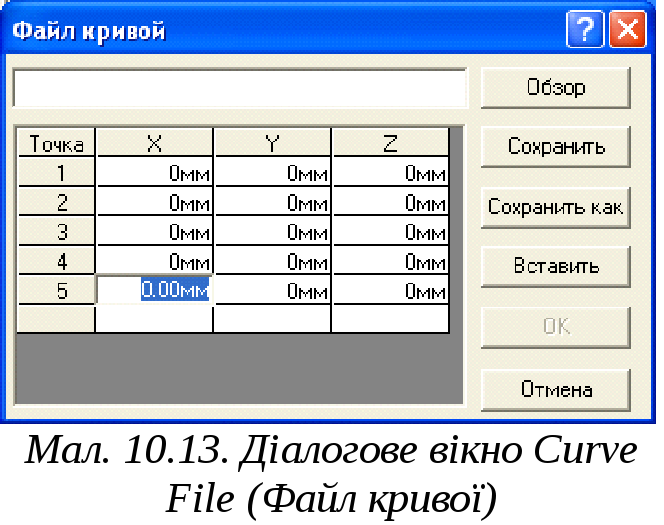Edit Z value of point 2
664x525 pixels.
pos(390,202)
